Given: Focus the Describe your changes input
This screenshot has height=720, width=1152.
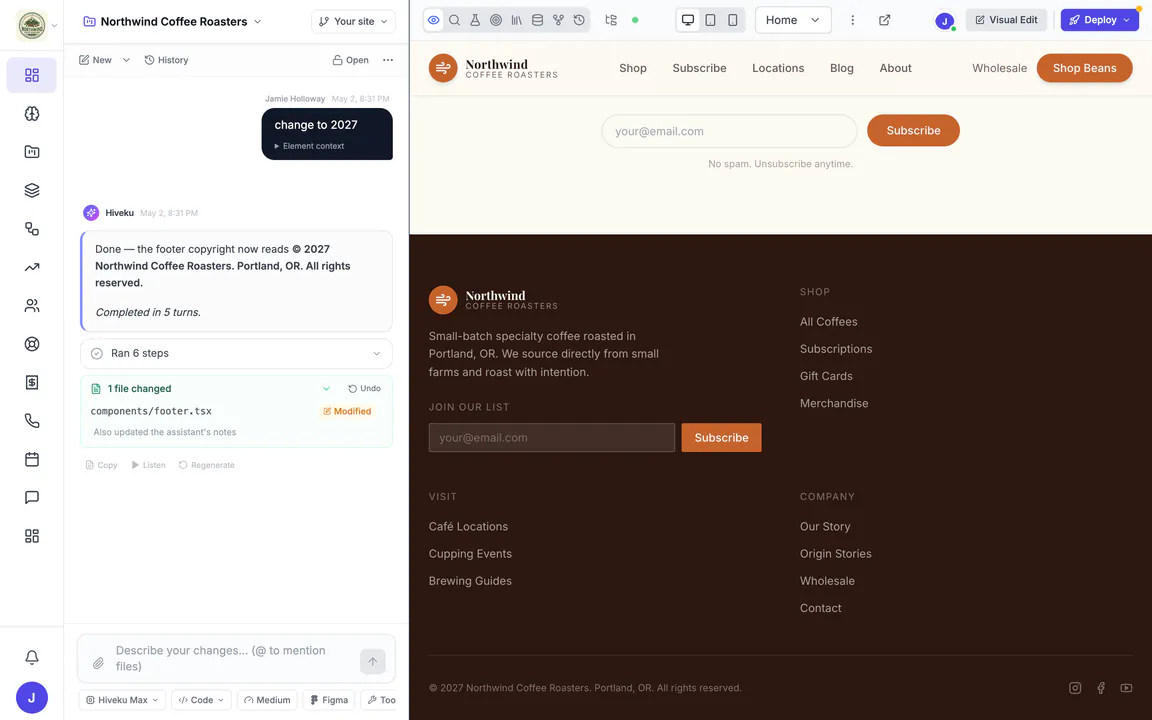Looking at the screenshot, I should tap(231, 658).
